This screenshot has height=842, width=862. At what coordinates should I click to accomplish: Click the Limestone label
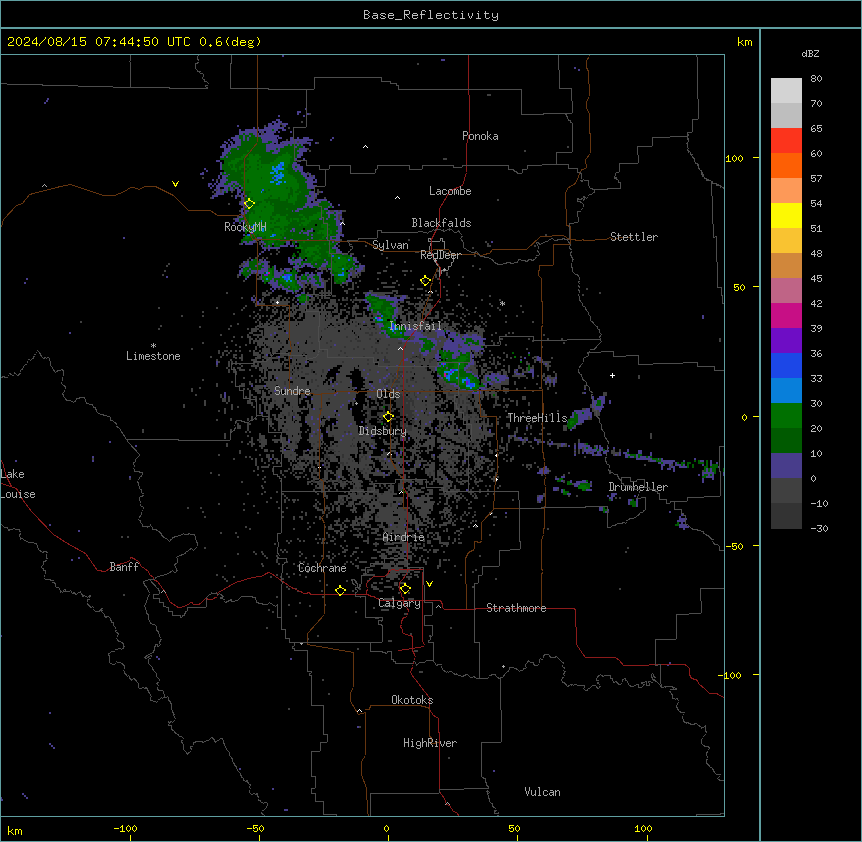(x=153, y=356)
